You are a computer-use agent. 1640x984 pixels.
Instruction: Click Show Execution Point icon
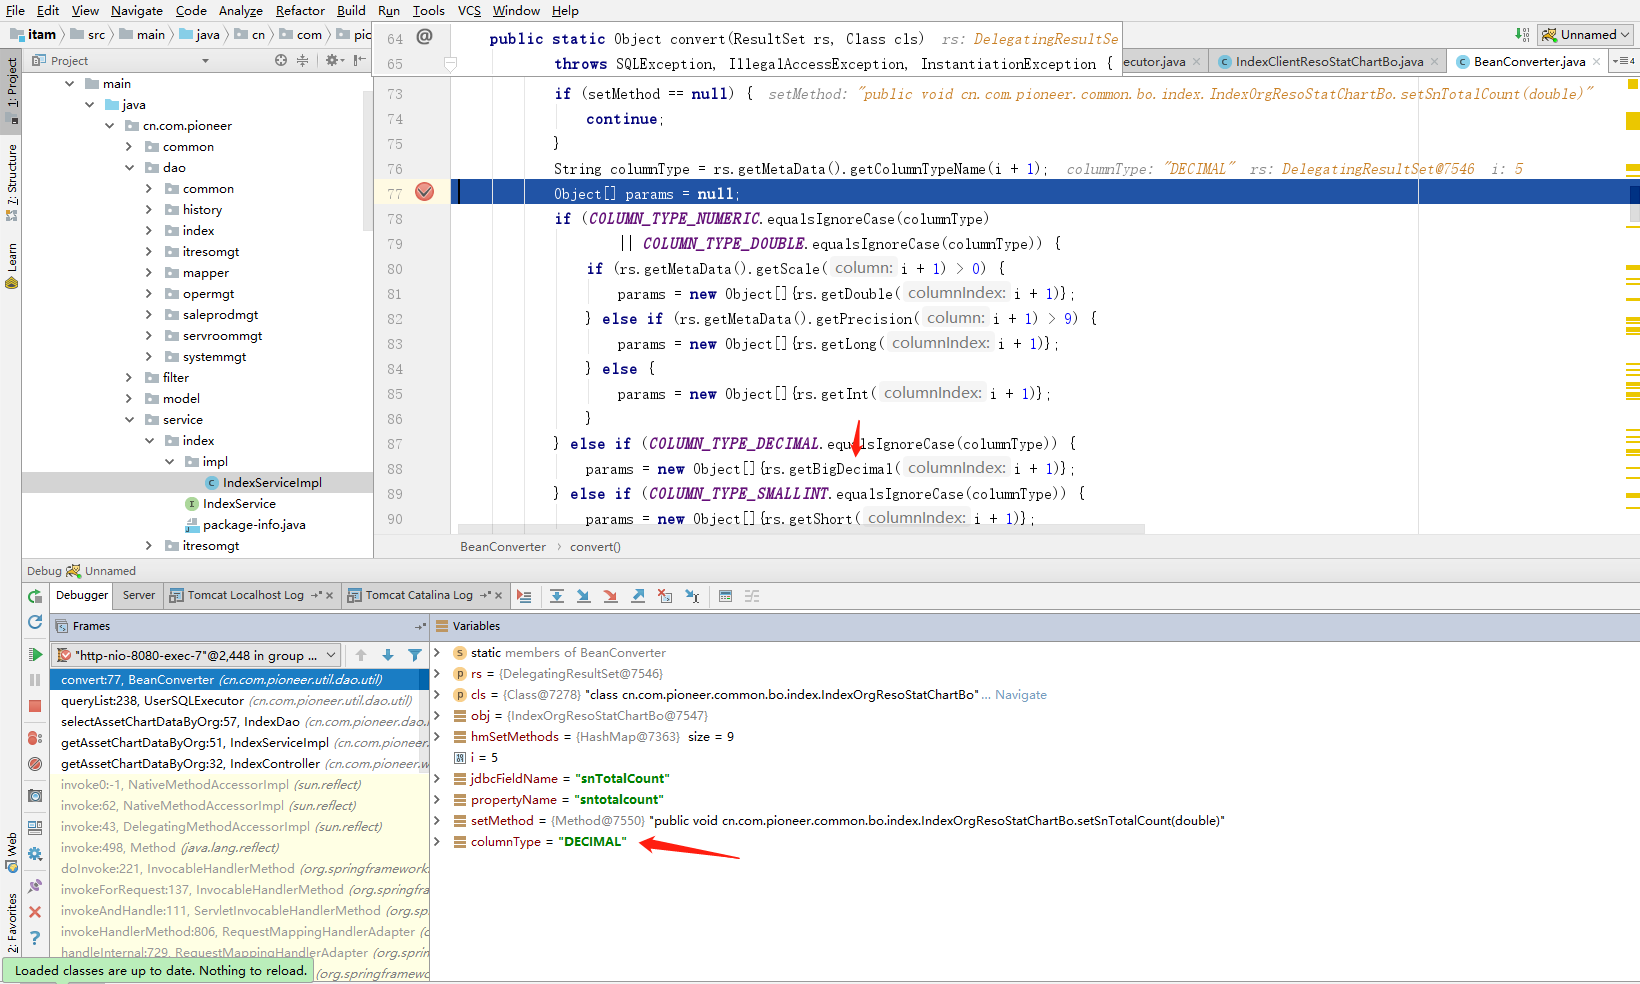524,596
